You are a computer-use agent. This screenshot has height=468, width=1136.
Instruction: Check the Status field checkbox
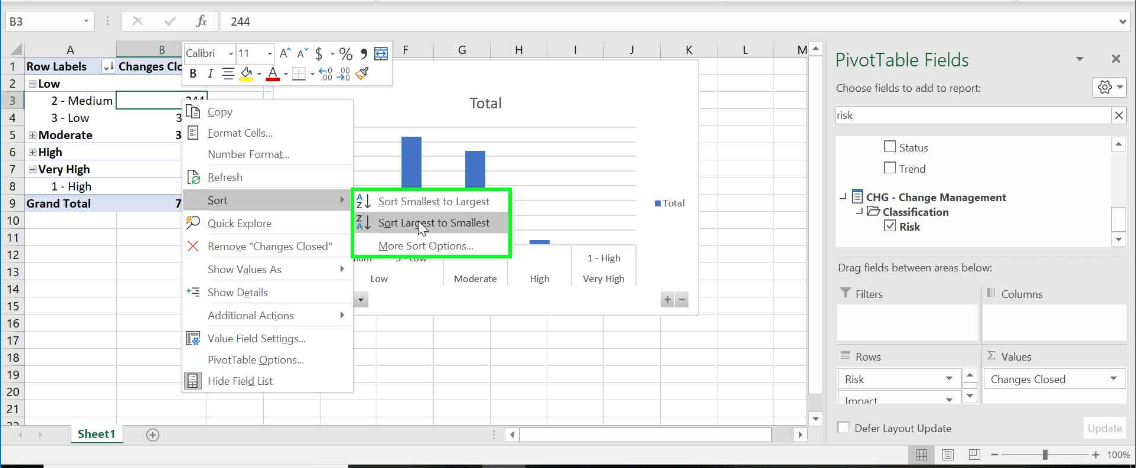pyautogui.click(x=890, y=147)
